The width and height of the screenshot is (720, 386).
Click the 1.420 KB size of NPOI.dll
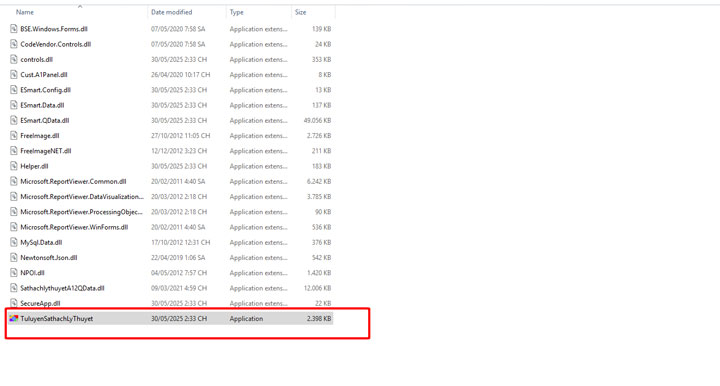[x=319, y=273]
